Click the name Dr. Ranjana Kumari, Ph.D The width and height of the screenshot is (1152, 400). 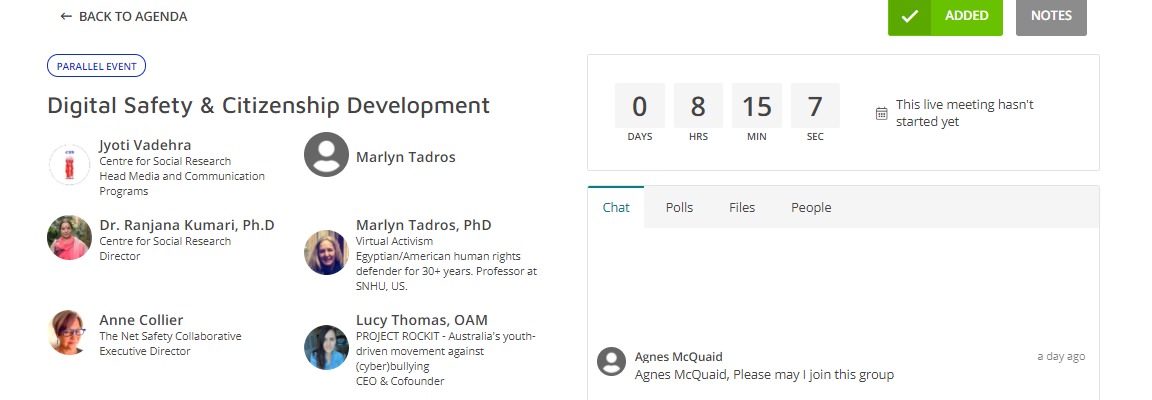click(x=187, y=225)
